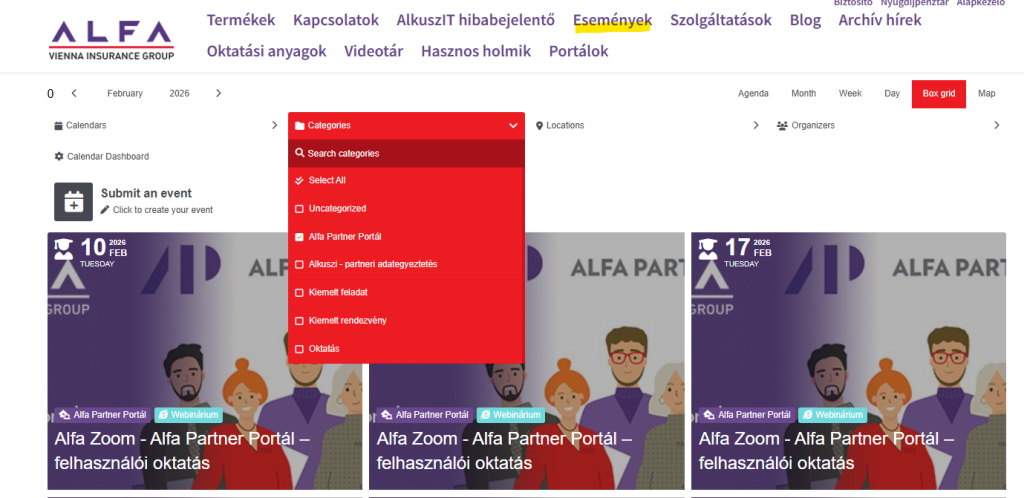This screenshot has height=498, width=1024.
Task: Open the Események menu item
Action: tap(613, 20)
